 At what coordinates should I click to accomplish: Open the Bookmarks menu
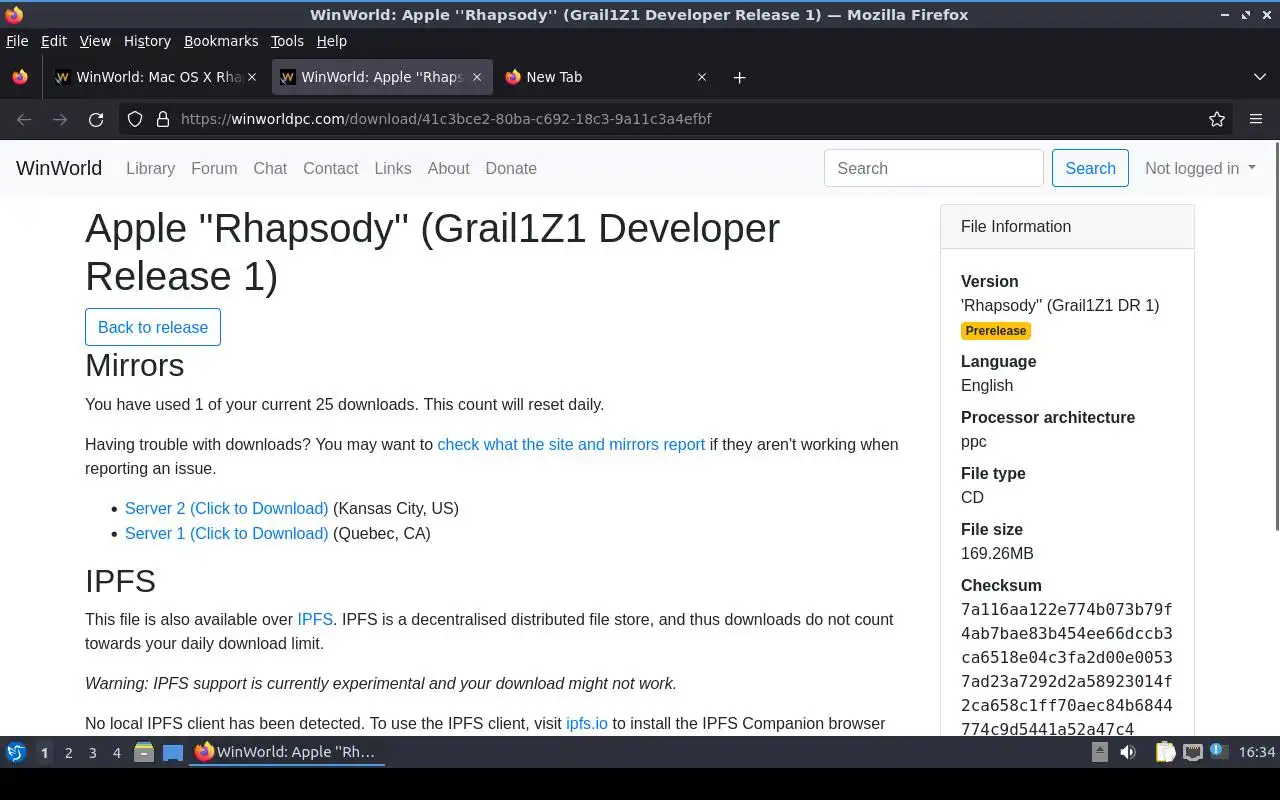pos(221,41)
